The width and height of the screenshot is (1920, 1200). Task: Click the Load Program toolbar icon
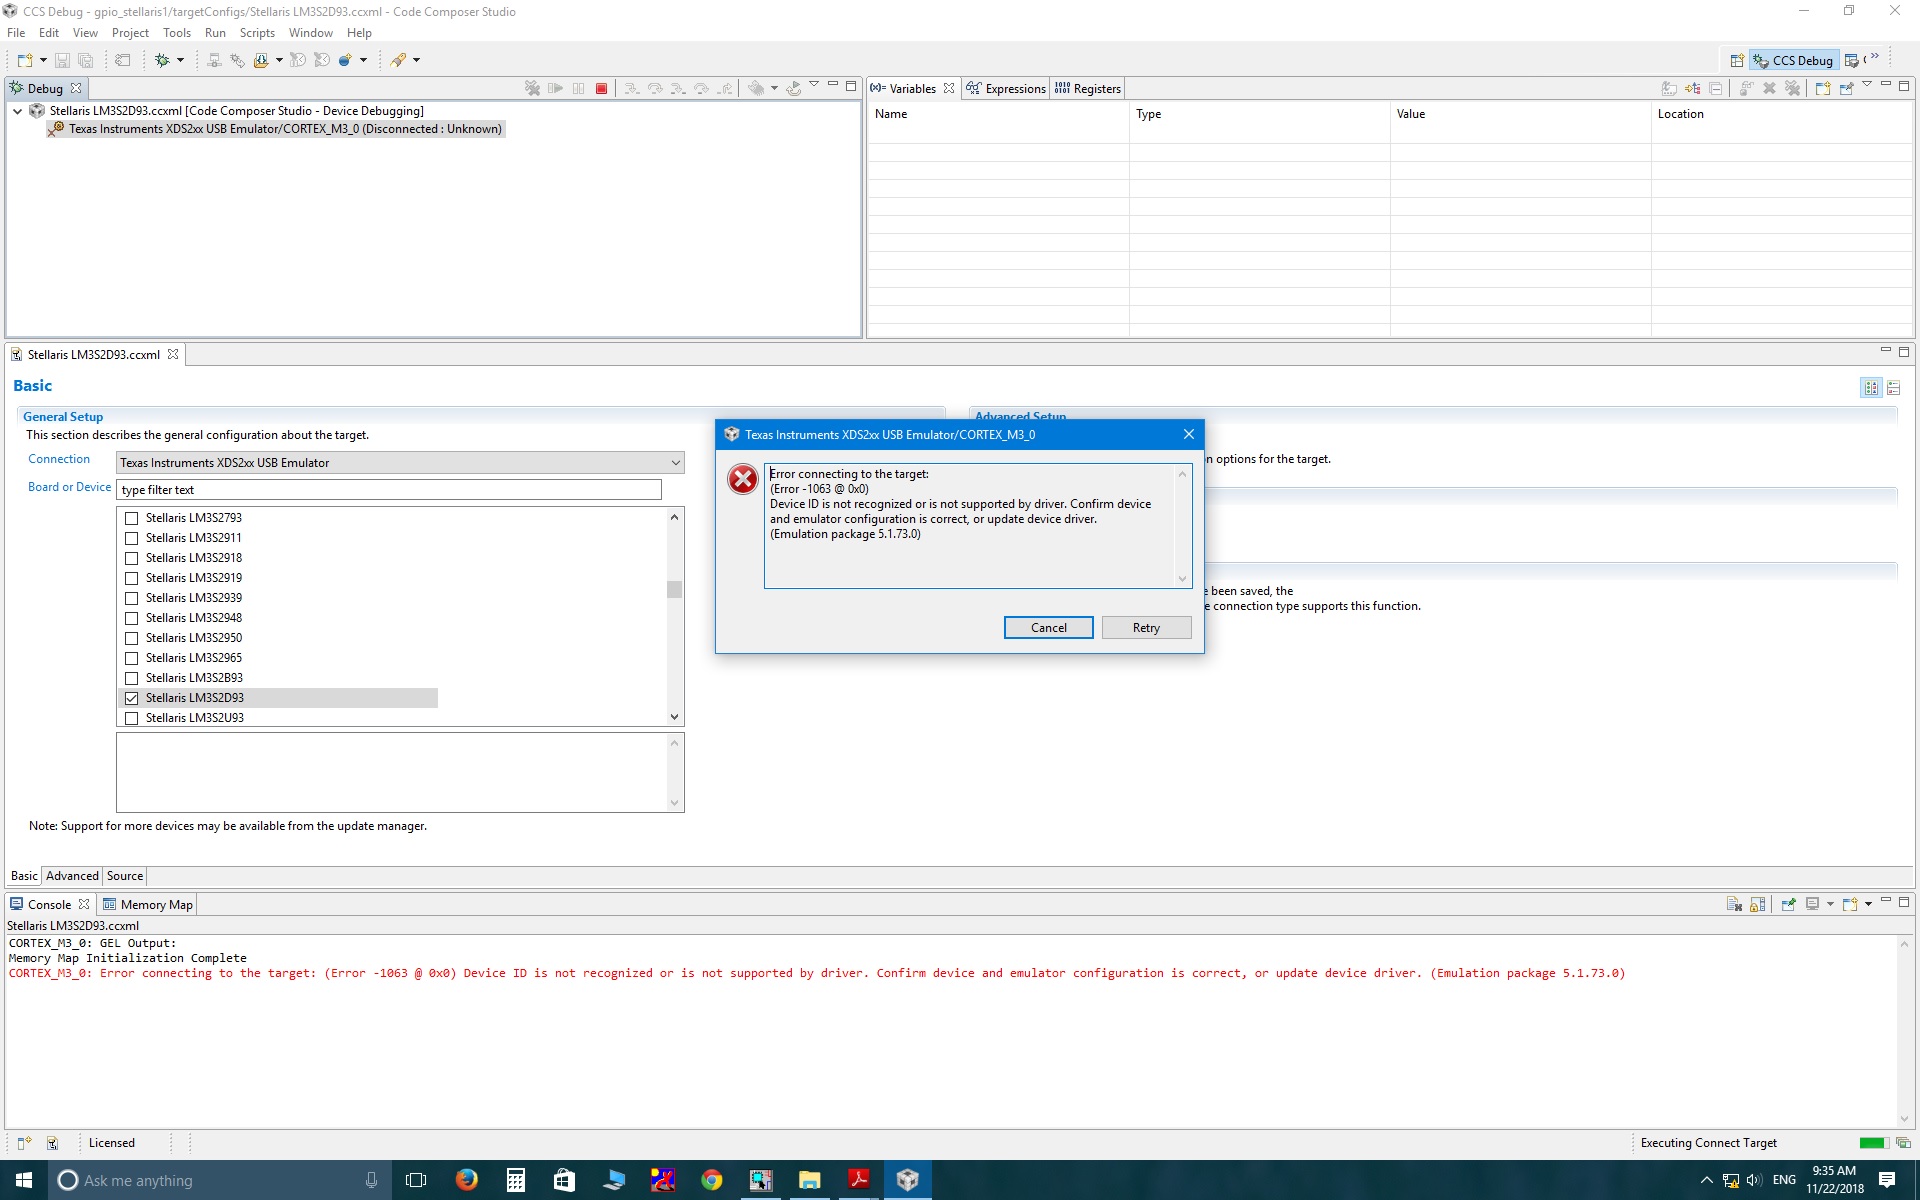coord(260,61)
